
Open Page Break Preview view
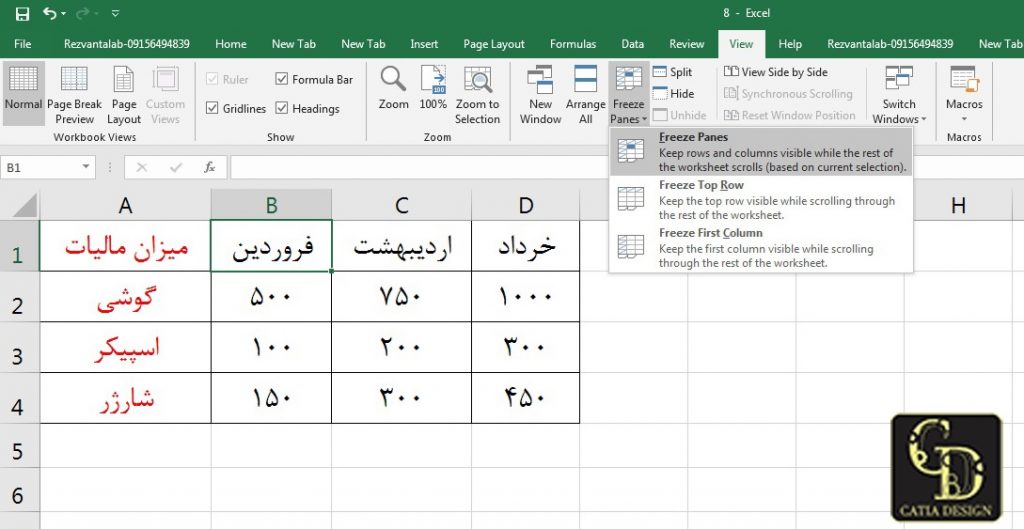point(74,93)
